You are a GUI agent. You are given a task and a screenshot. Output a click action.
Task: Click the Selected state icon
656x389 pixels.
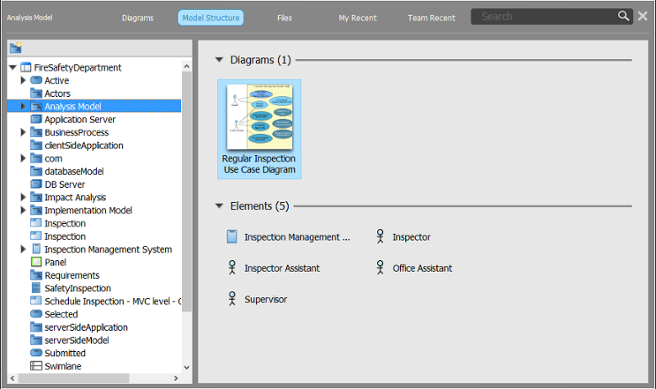tap(36, 314)
